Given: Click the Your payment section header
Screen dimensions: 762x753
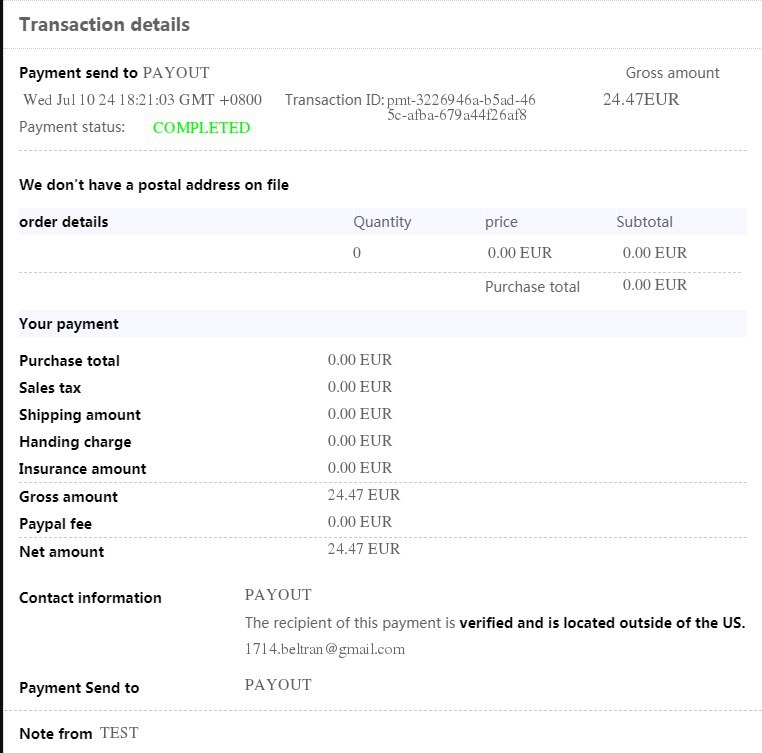Looking at the screenshot, I should coord(69,324).
